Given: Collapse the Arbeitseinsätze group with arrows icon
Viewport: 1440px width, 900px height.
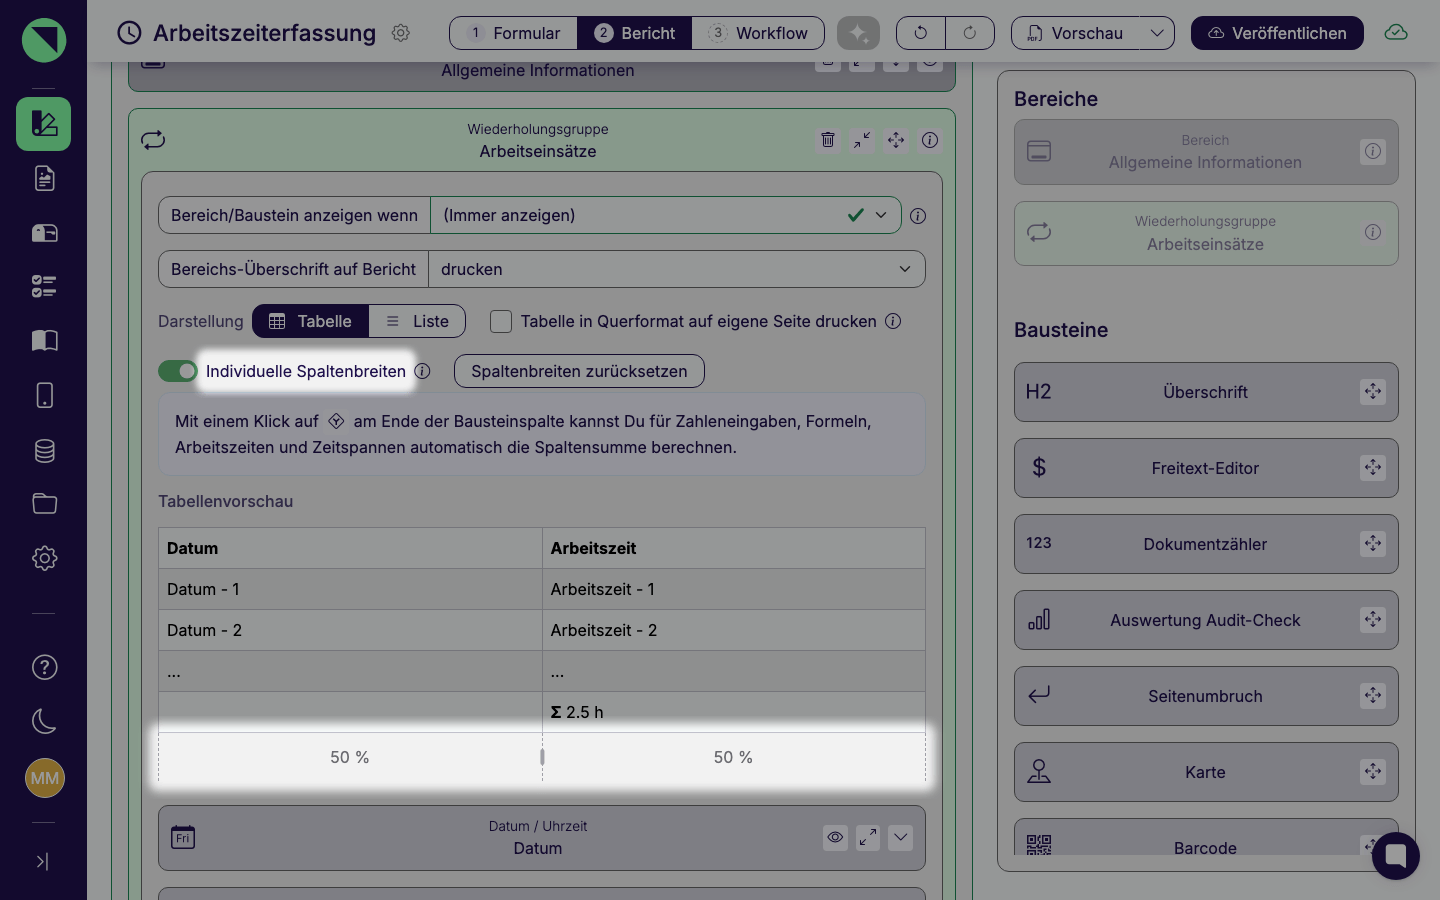Looking at the screenshot, I should (x=862, y=140).
